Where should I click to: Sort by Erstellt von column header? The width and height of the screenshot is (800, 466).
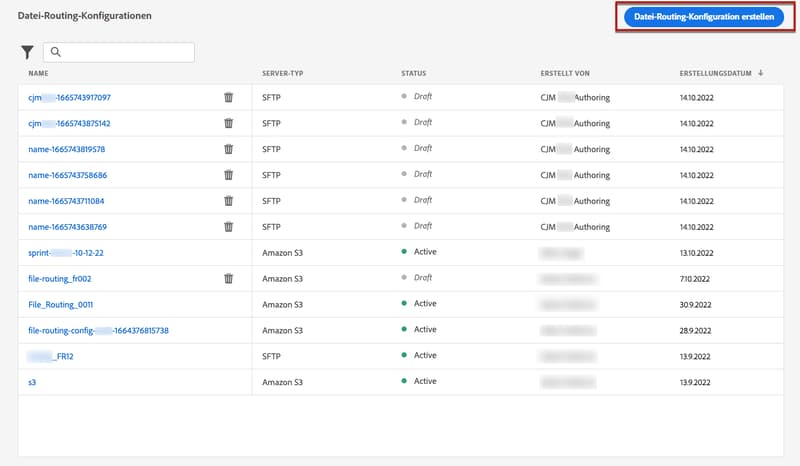point(565,73)
